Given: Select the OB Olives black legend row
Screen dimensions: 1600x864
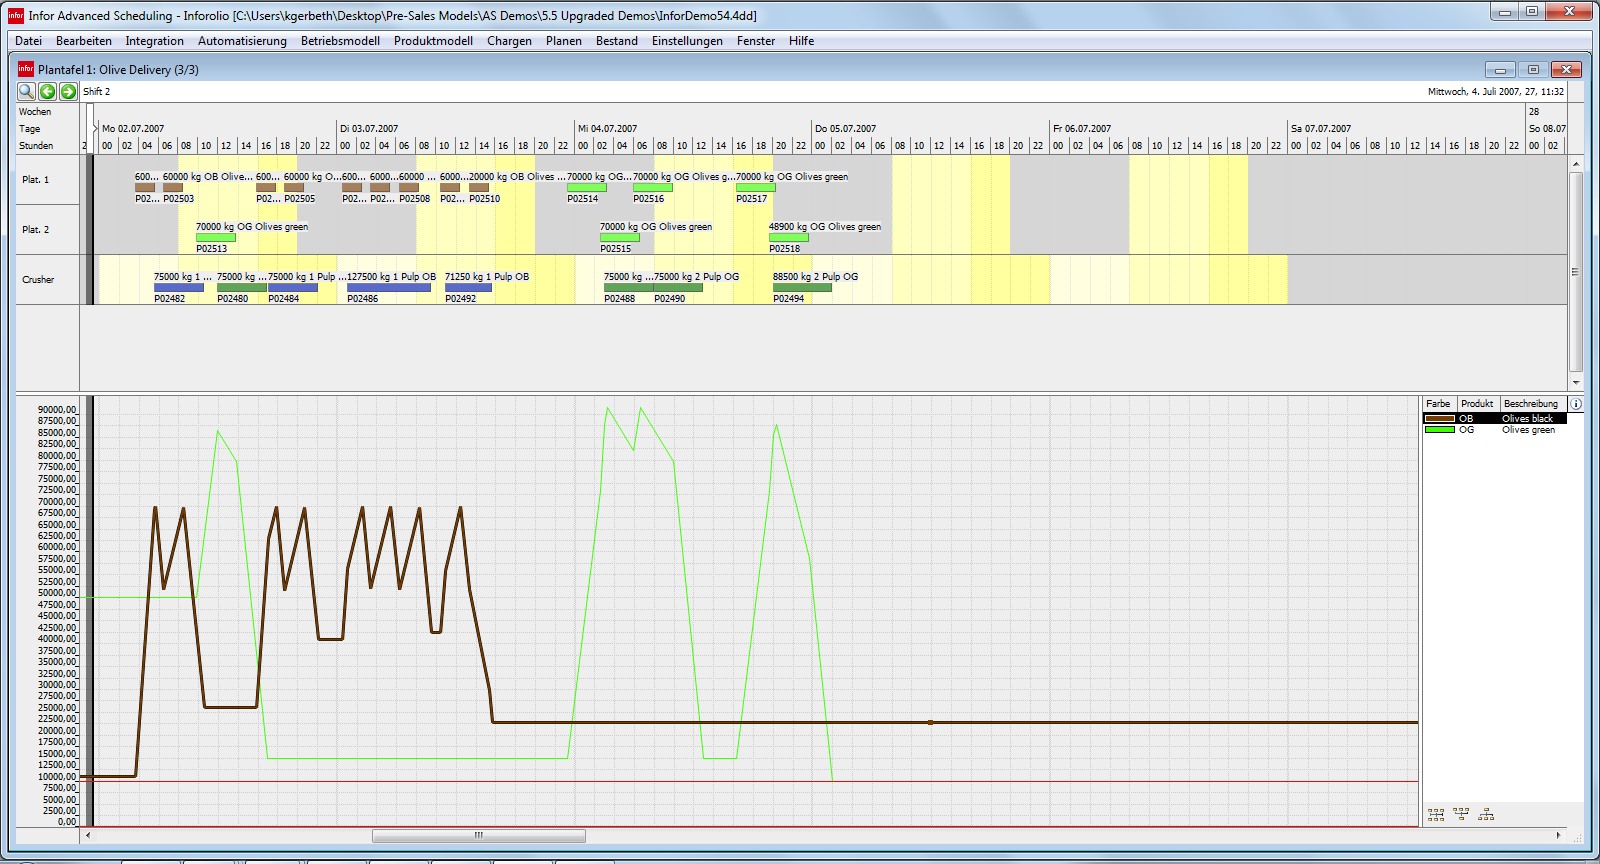Looking at the screenshot, I should [1495, 419].
